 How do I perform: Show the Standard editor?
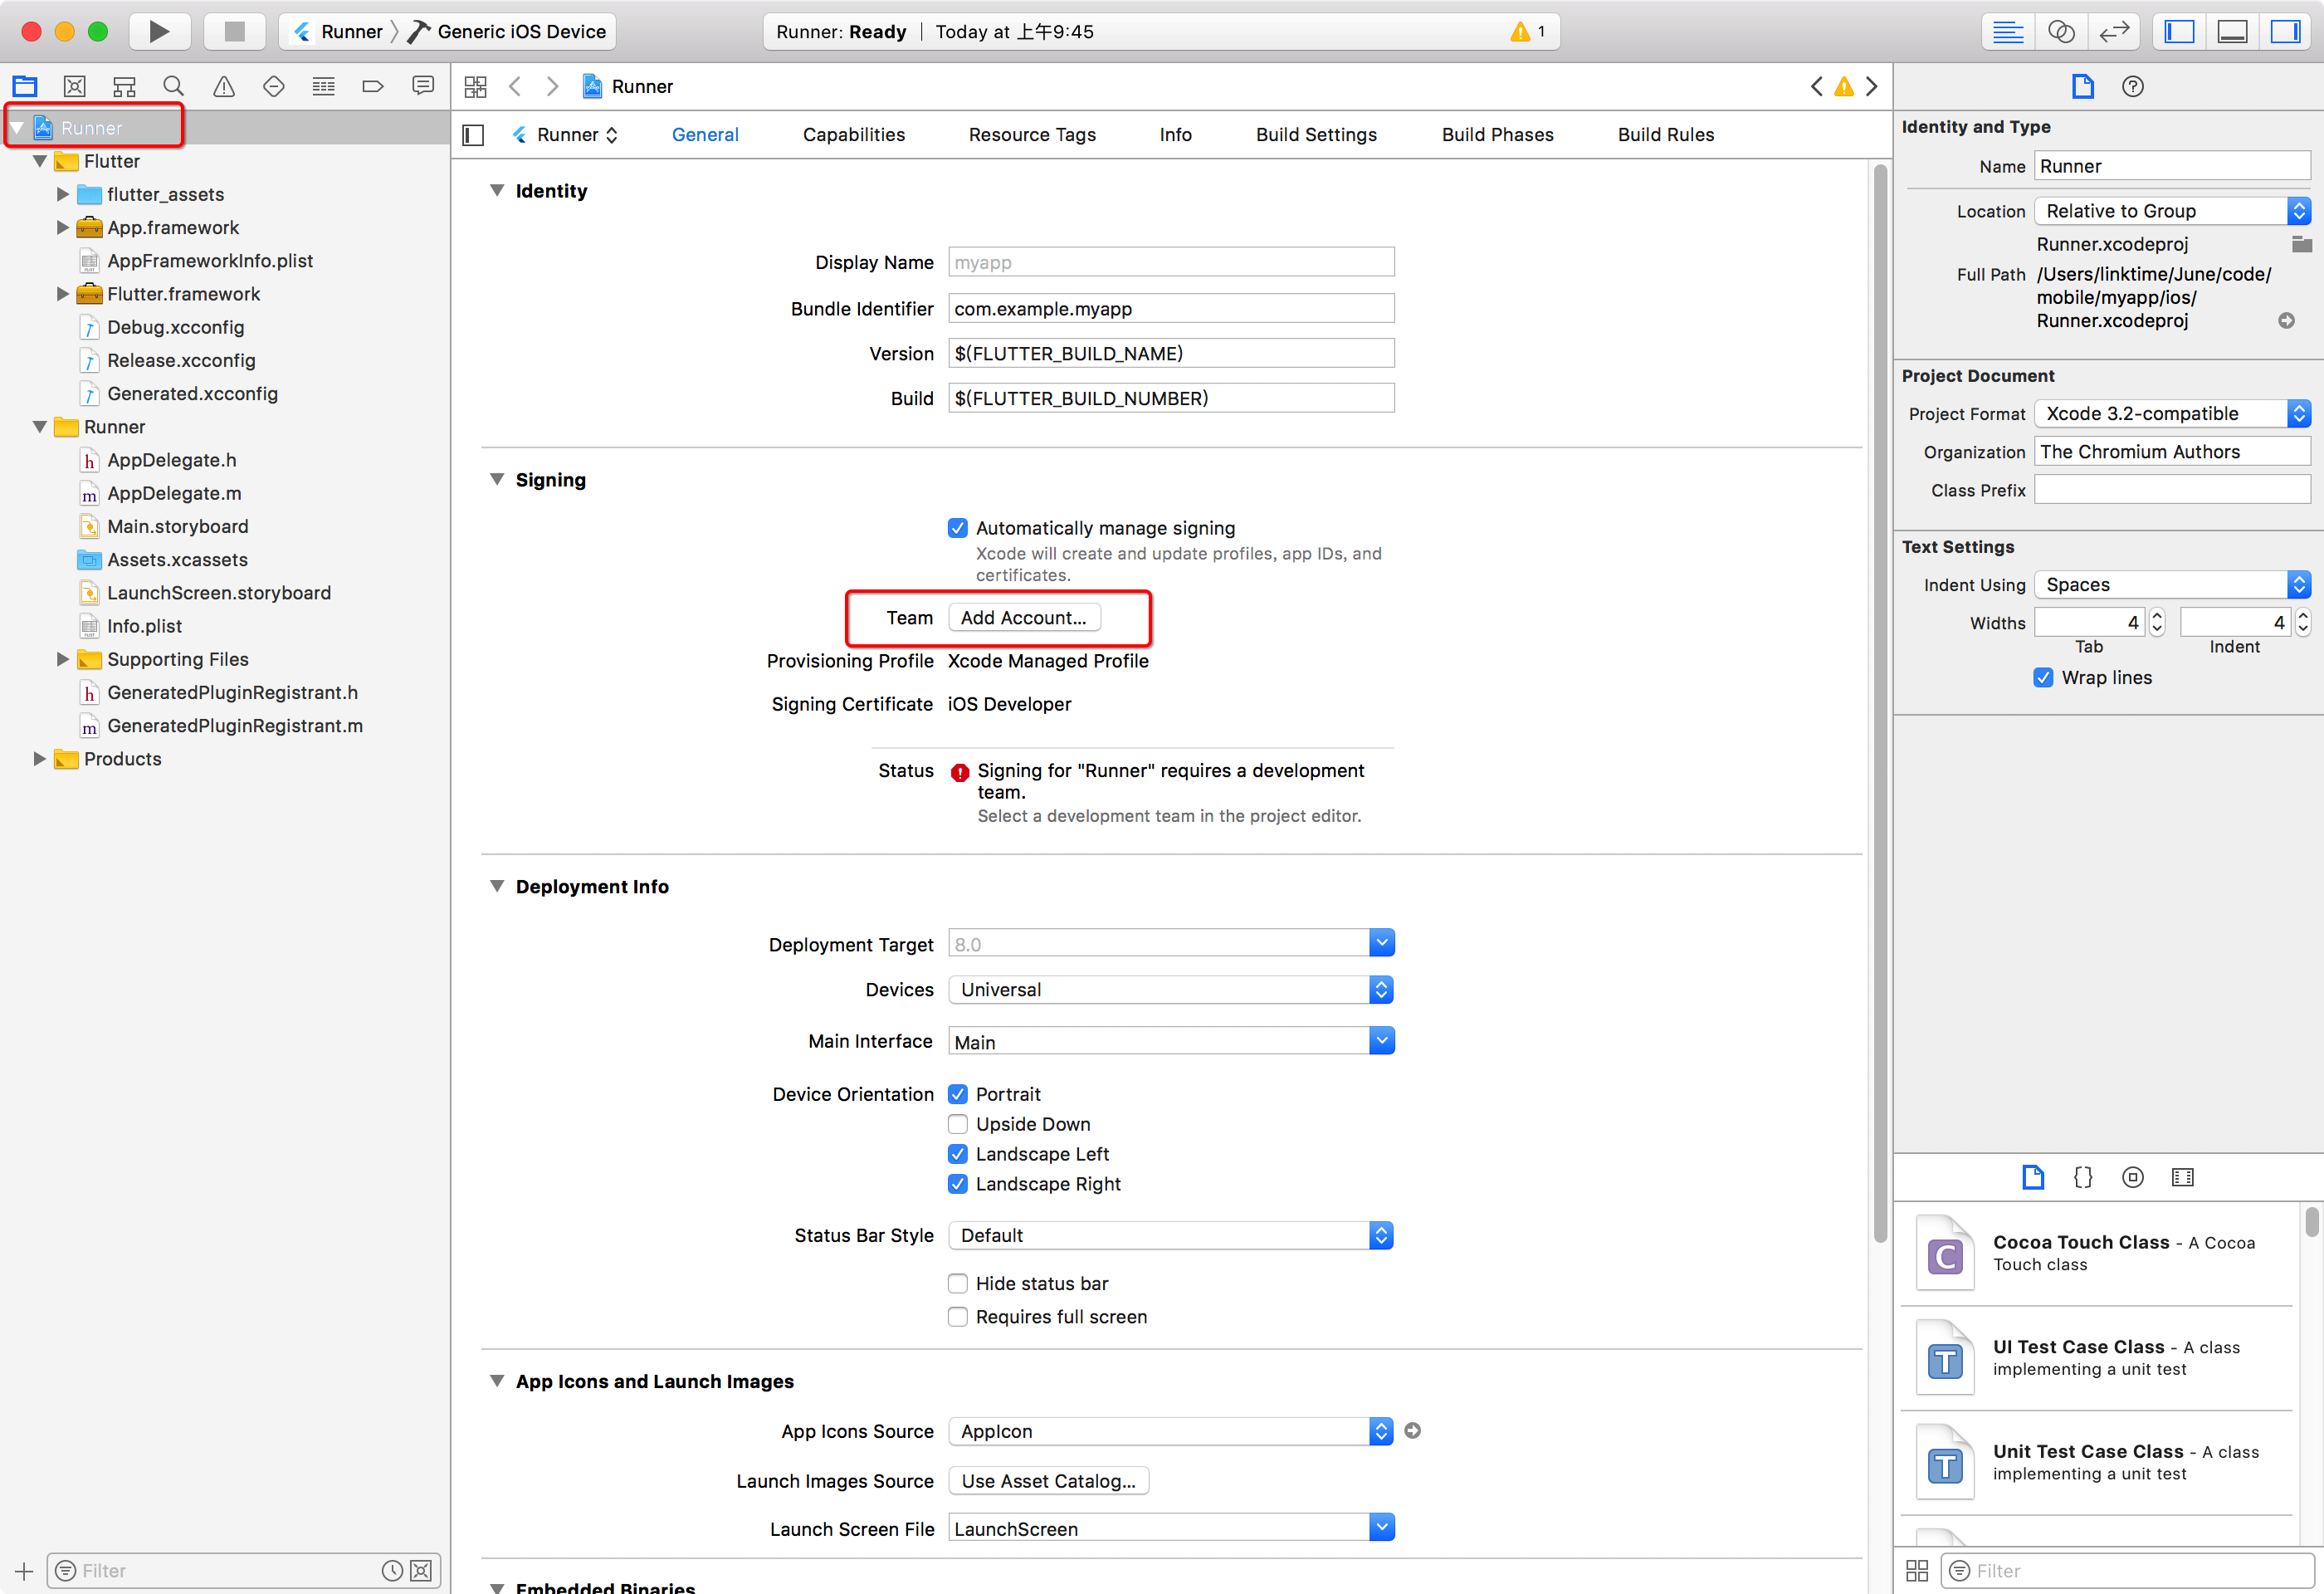tap(2008, 32)
